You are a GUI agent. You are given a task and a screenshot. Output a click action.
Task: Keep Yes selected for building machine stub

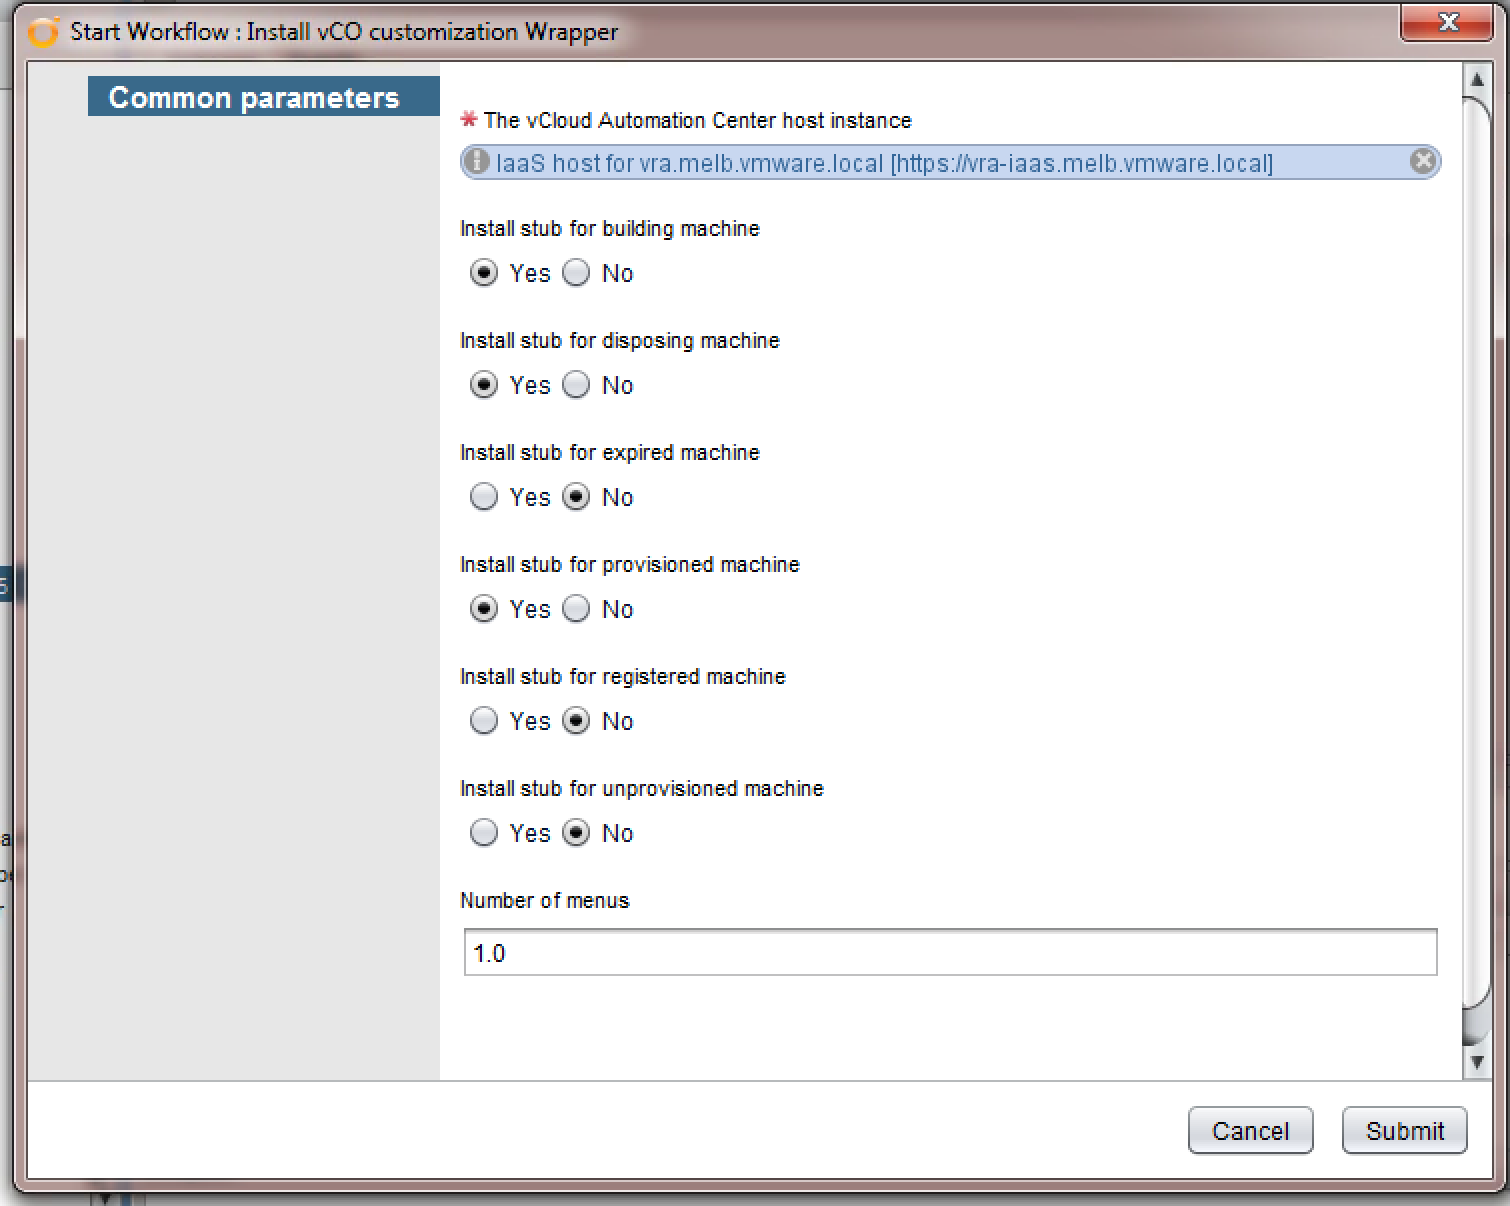click(x=483, y=272)
